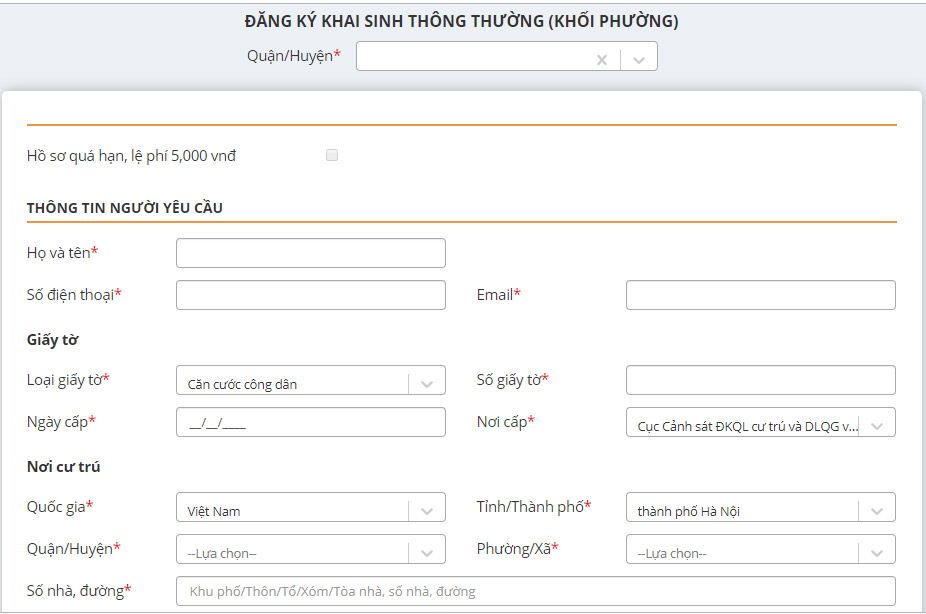Click the Nơi cư trú section label

pyautogui.click(x=65, y=465)
